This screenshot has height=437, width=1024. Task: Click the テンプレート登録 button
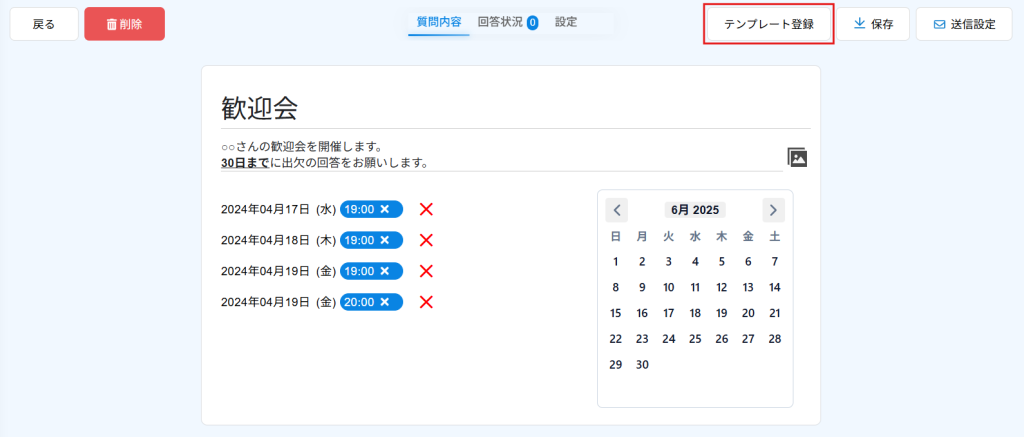[769, 25]
